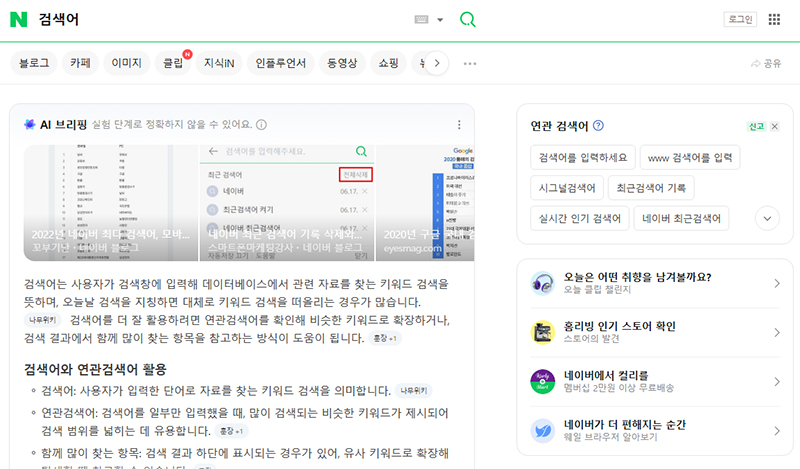
Task: Click the AI 브리핑 info icon
Action: (261, 125)
